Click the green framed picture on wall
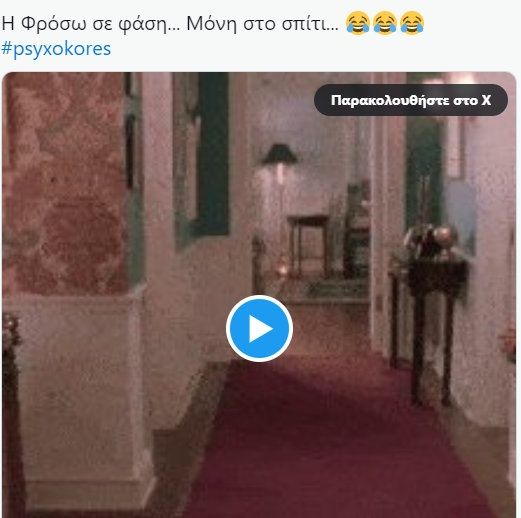521x518 pixels. click(x=202, y=157)
